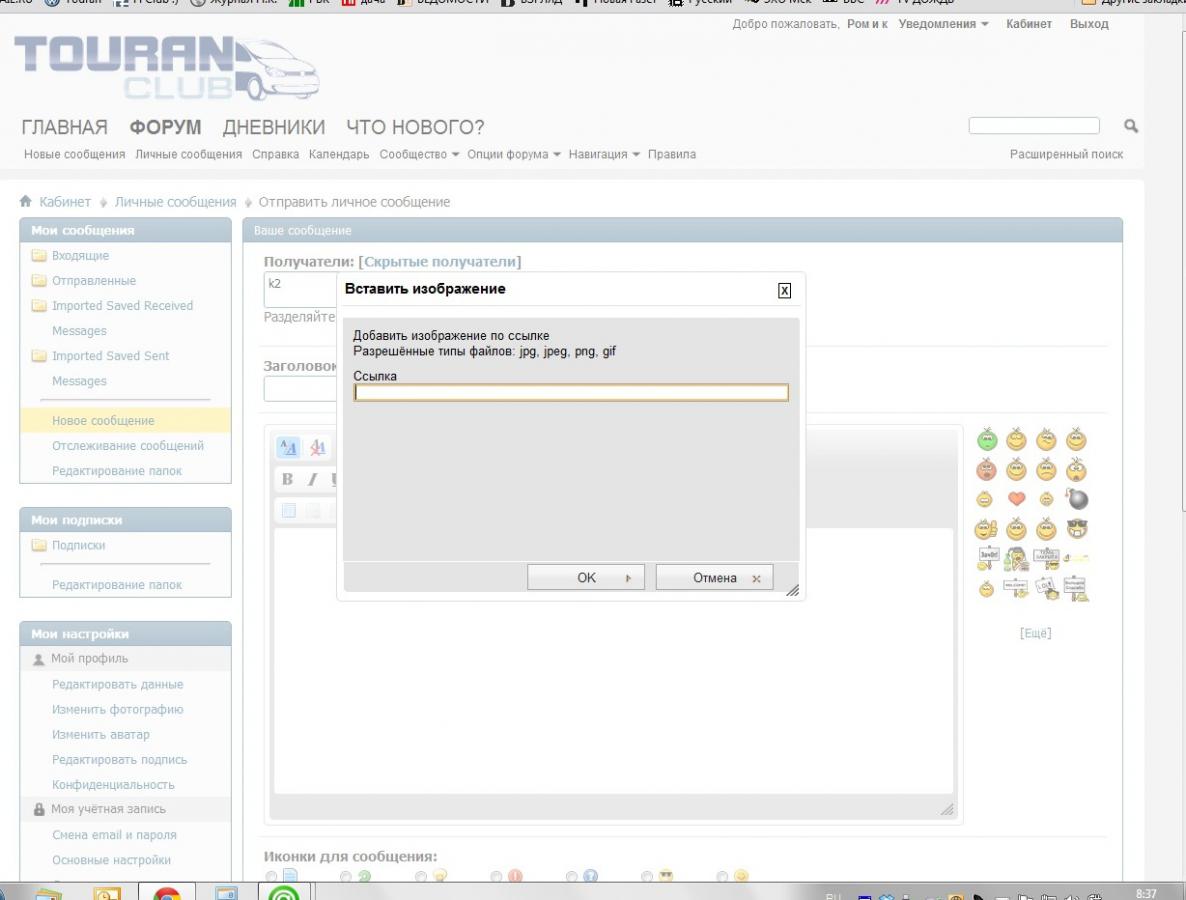Open the Входящие folder
The height and width of the screenshot is (900, 1186).
click(x=80, y=256)
